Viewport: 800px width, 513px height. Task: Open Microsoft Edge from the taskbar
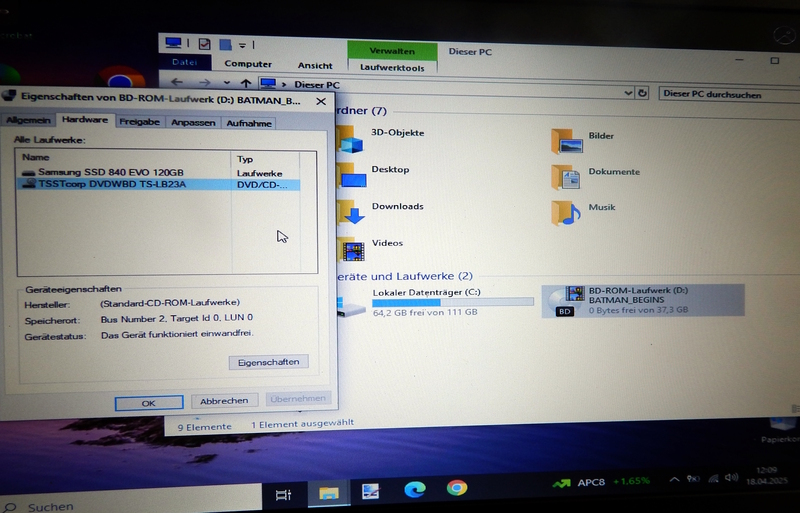pos(415,490)
